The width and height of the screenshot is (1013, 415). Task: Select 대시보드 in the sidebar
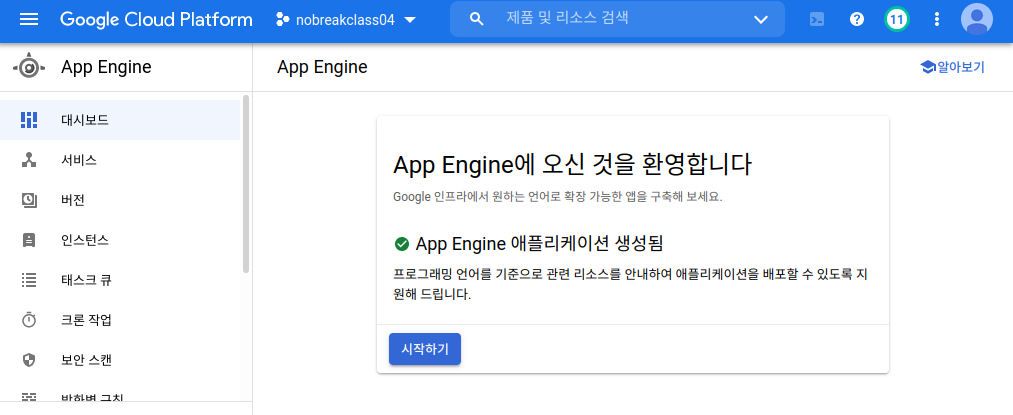click(120, 120)
